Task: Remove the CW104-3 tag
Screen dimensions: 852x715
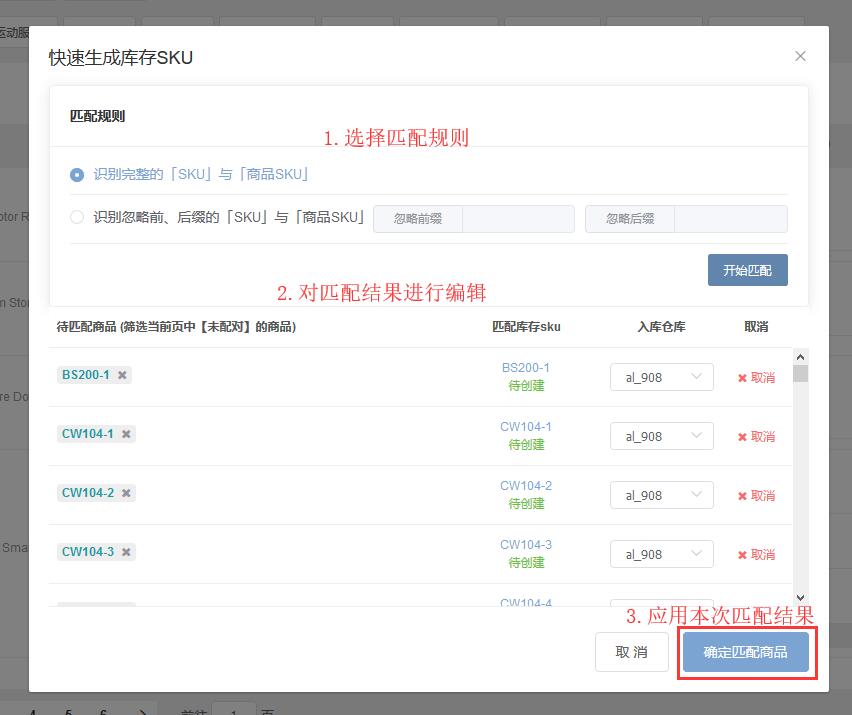Action: [126, 552]
